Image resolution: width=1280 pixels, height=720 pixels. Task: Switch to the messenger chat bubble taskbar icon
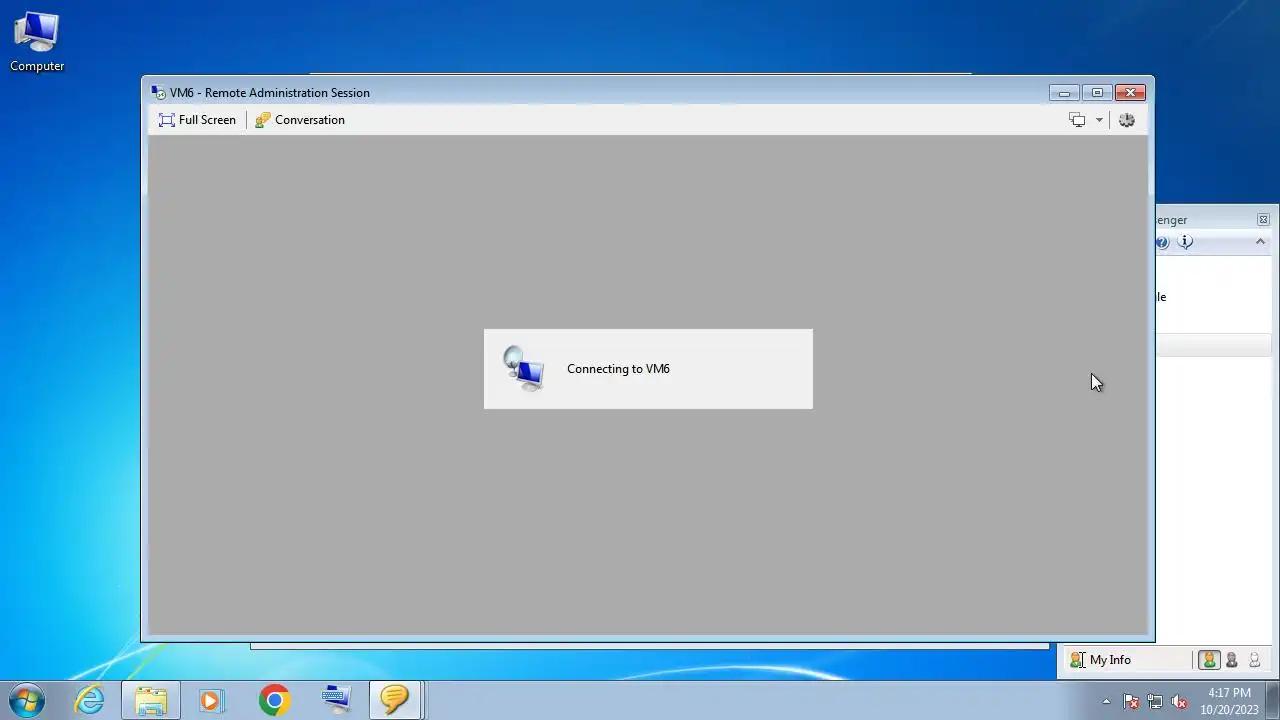(x=395, y=700)
